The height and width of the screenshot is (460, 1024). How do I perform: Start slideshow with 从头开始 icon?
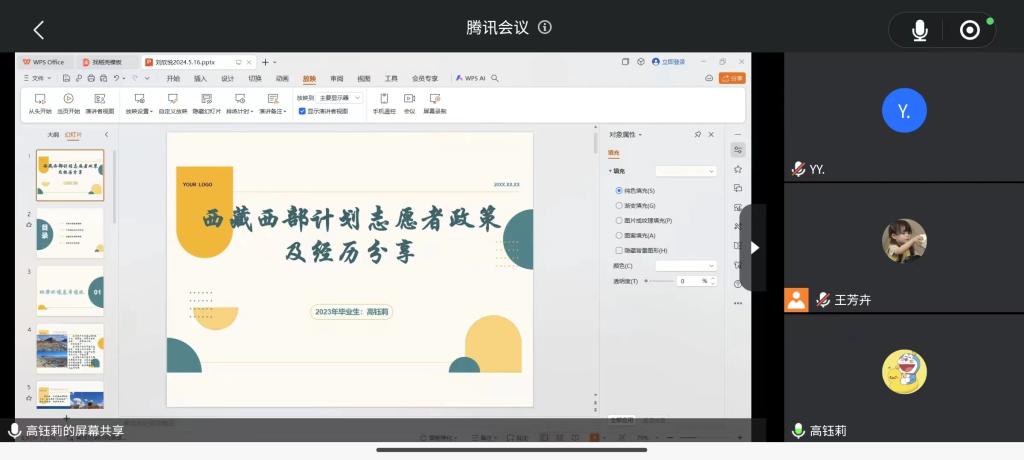pos(40,99)
